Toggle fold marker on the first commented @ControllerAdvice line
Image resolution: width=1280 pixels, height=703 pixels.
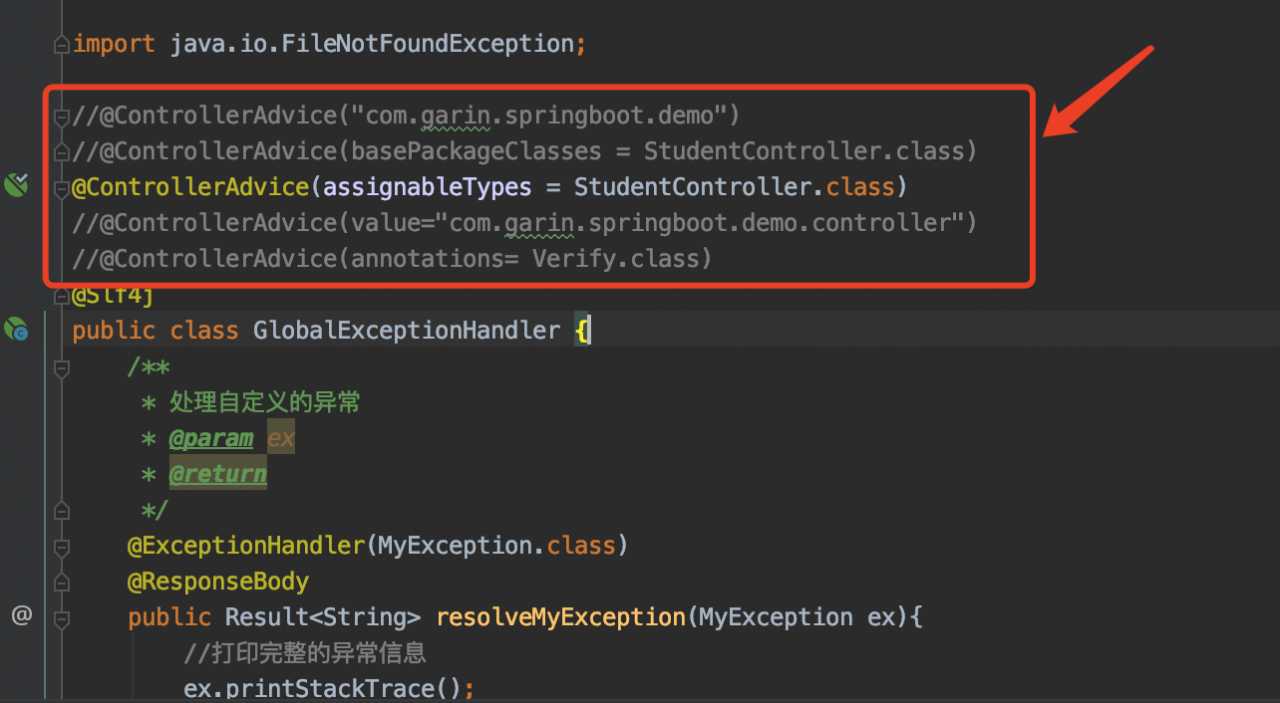pos(62,116)
